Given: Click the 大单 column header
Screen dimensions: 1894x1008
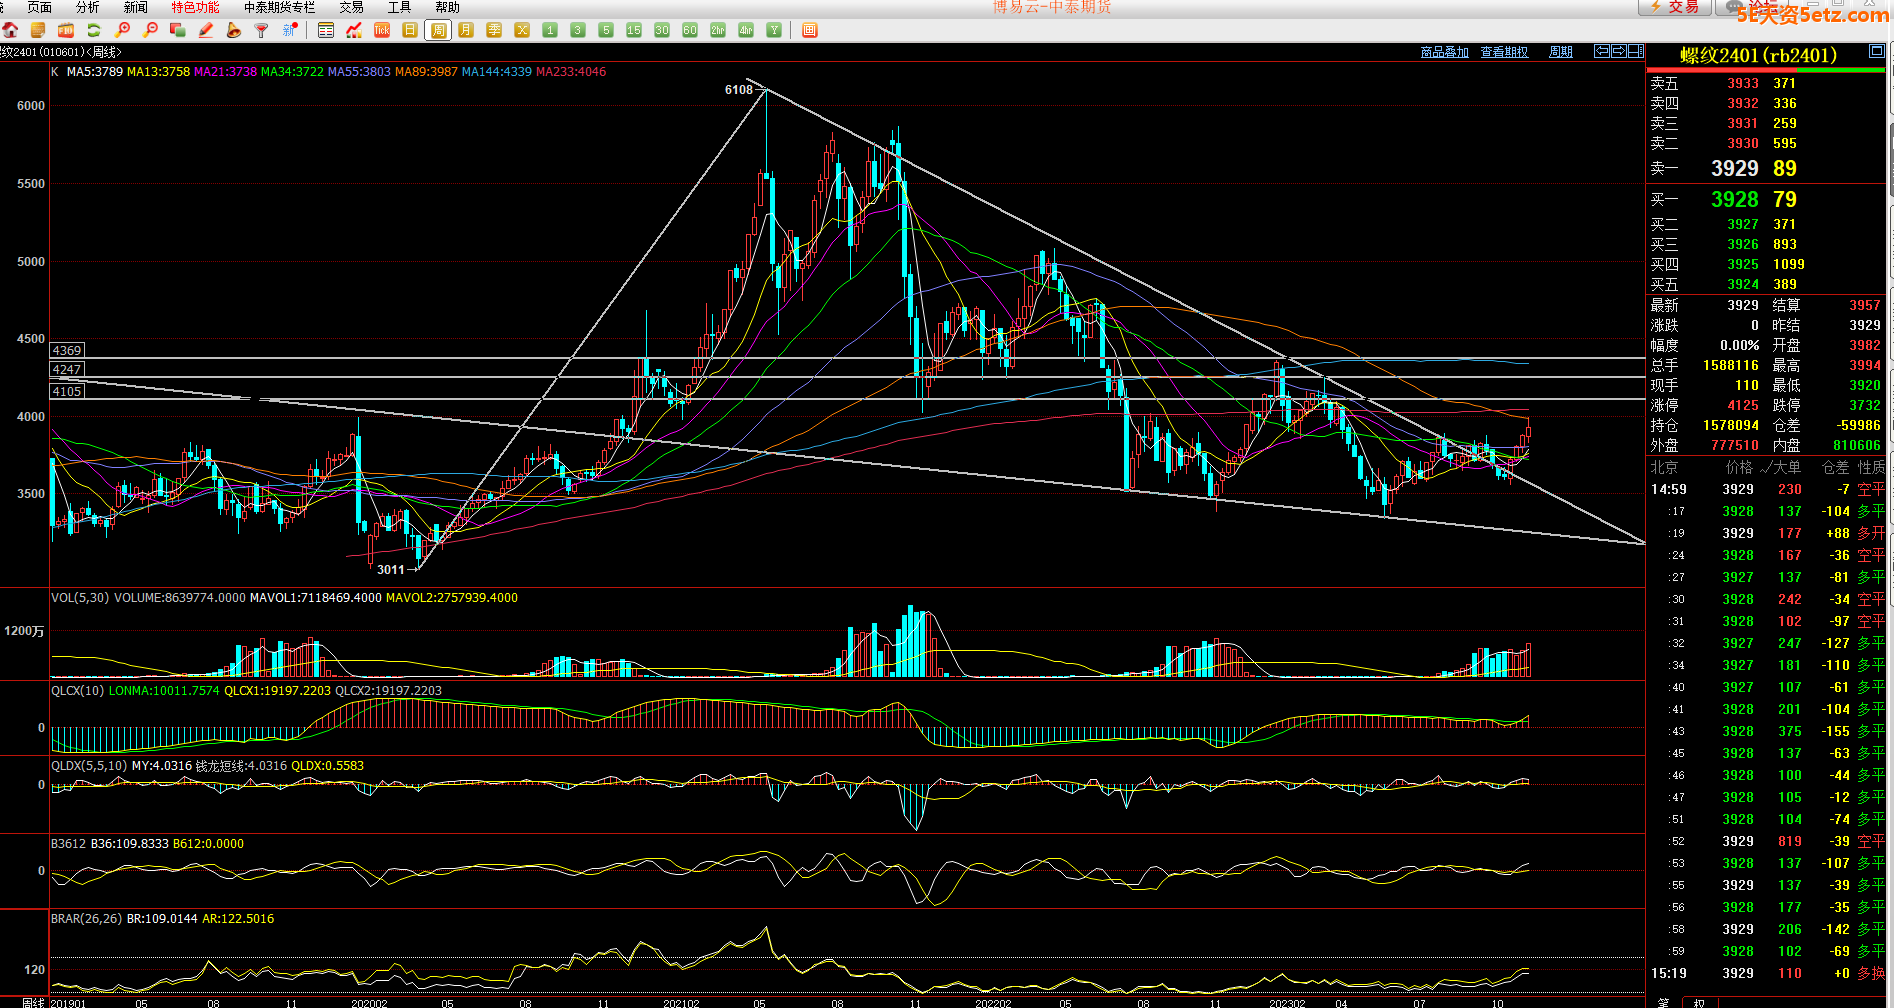Looking at the screenshot, I should 1787,467.
